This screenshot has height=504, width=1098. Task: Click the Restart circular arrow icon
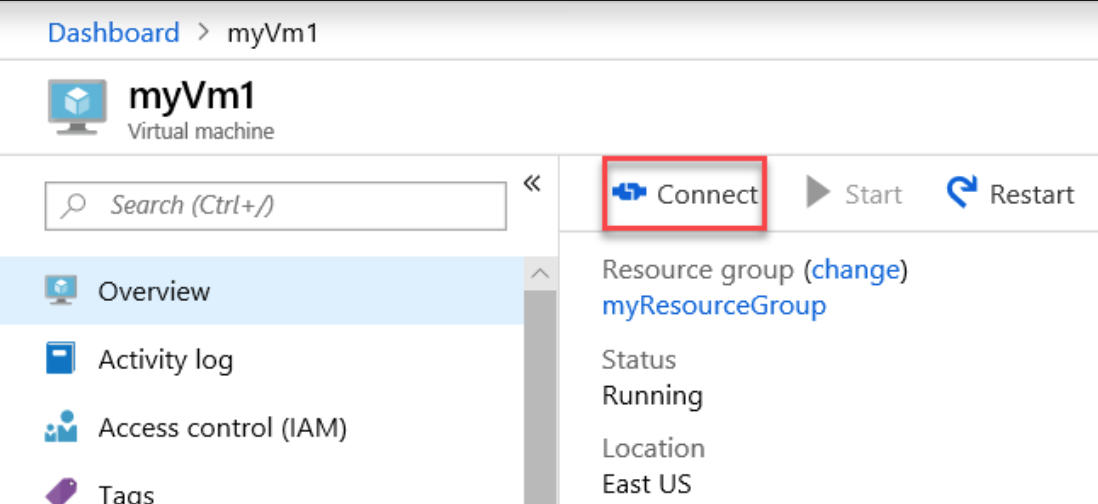click(961, 192)
